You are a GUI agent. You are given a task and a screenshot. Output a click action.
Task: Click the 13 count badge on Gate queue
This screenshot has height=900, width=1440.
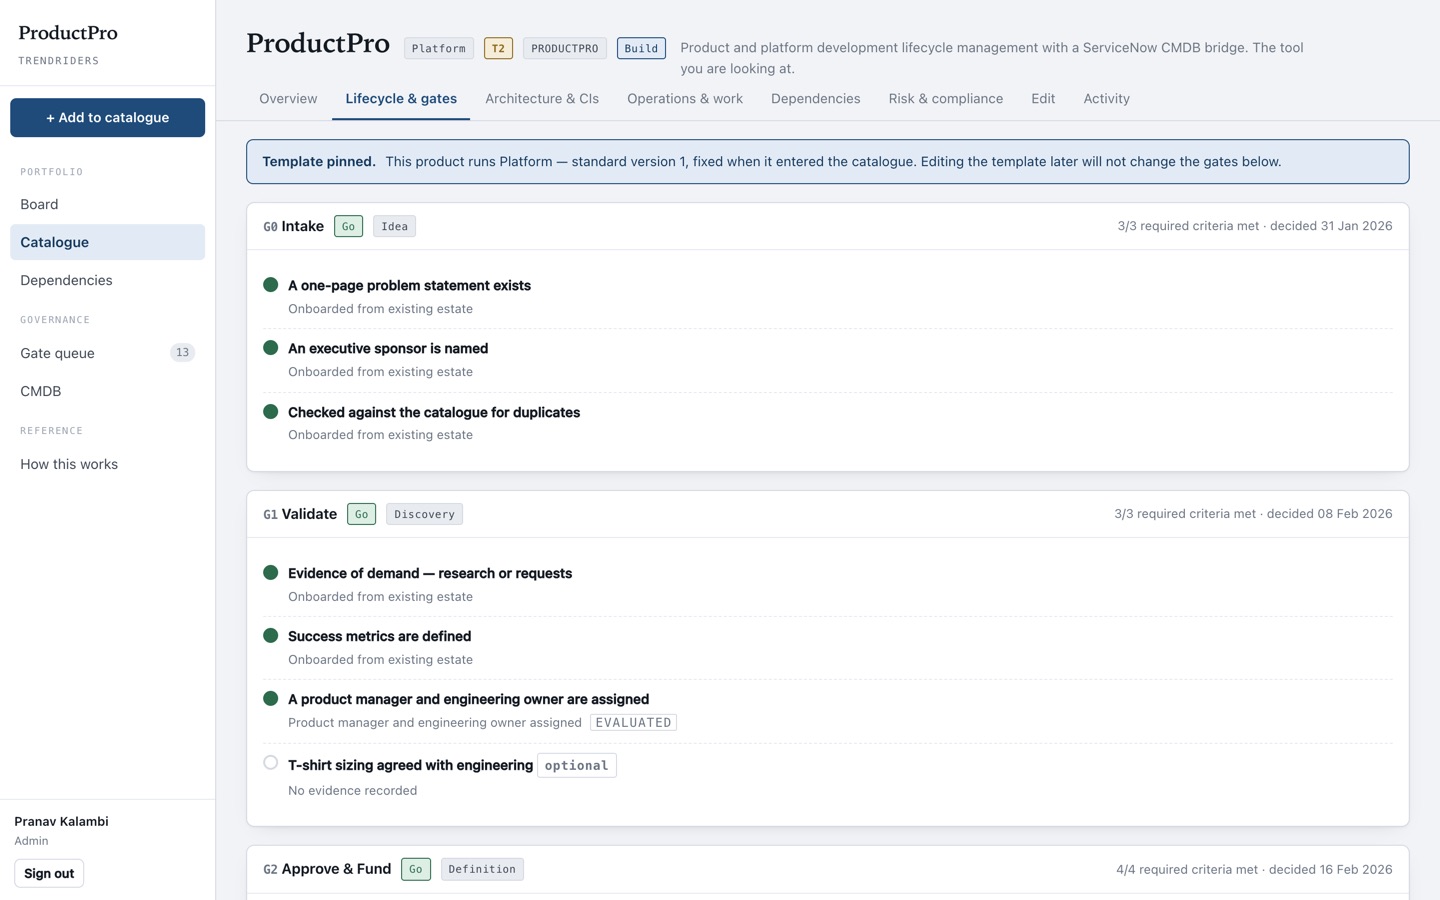point(182,353)
